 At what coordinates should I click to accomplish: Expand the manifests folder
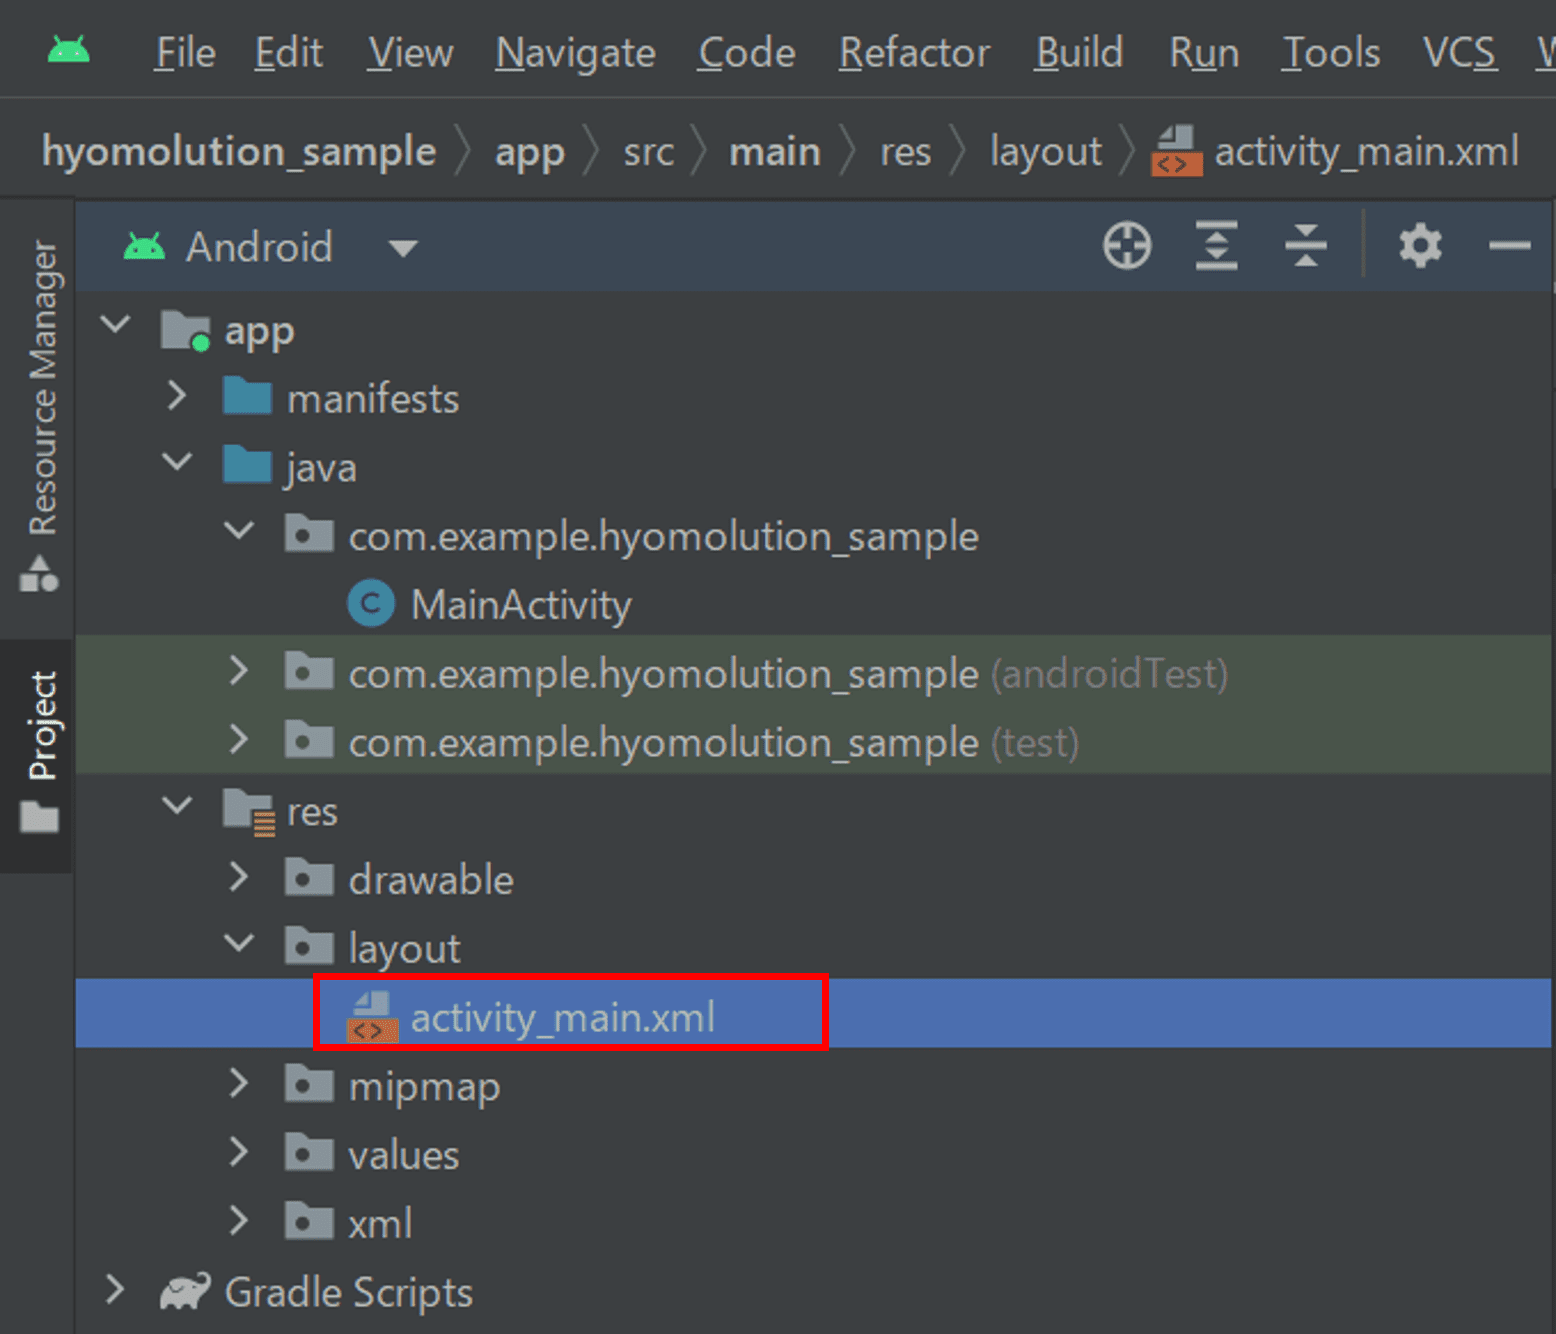tap(176, 397)
